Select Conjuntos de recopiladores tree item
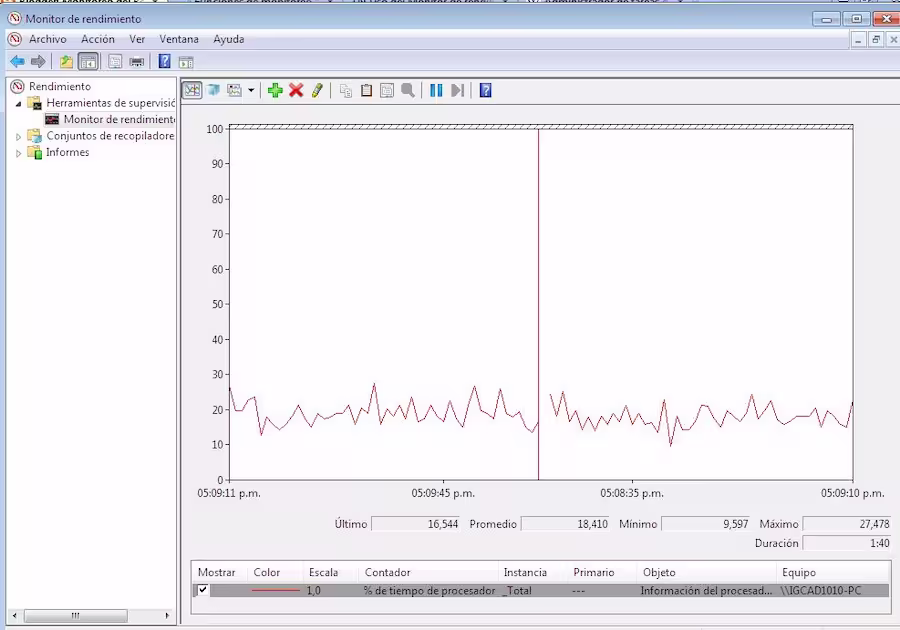Image resolution: width=900 pixels, height=630 pixels. click(x=110, y=136)
